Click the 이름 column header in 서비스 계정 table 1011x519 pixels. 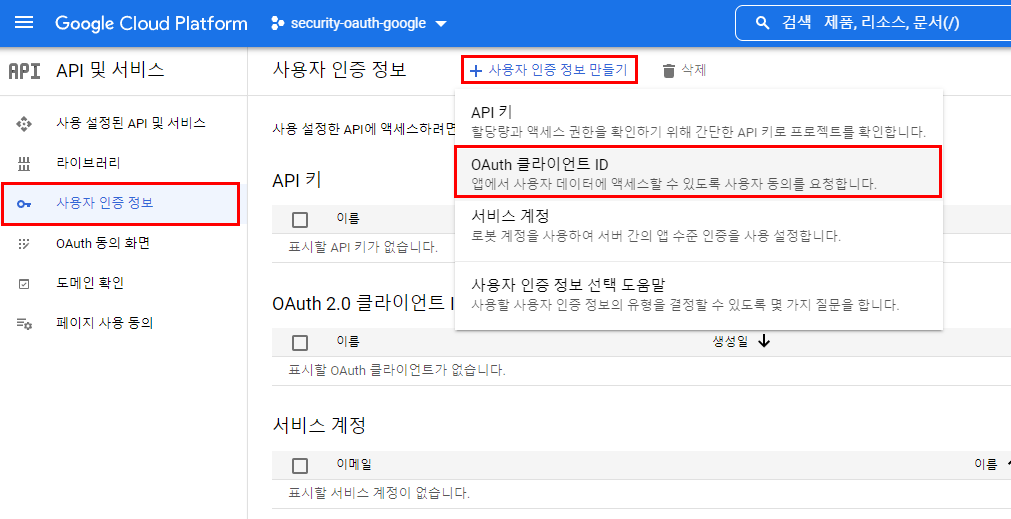pyautogui.click(x=985, y=465)
